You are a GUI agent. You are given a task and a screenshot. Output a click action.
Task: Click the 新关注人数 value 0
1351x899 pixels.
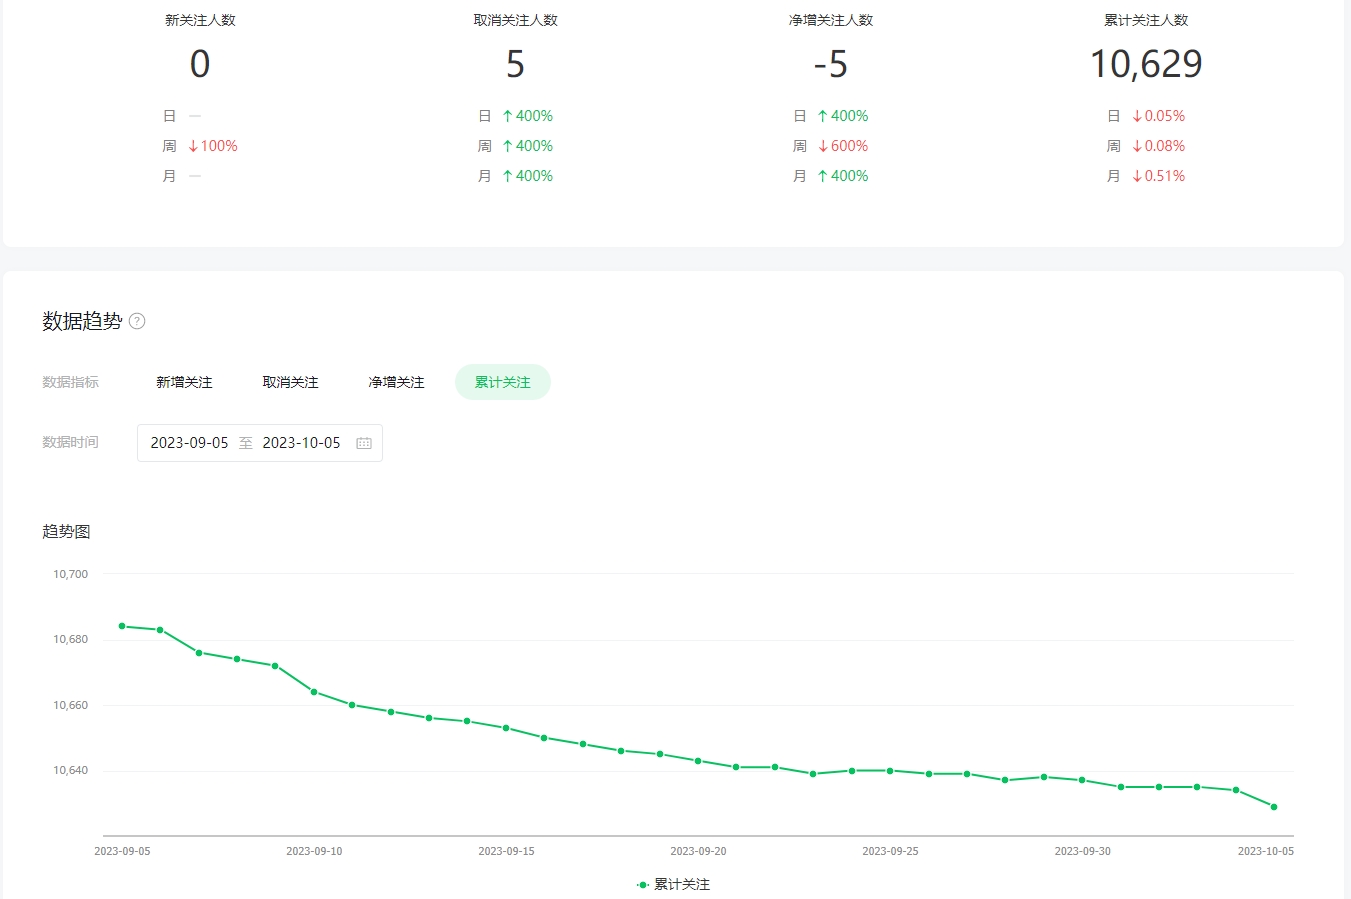click(200, 64)
